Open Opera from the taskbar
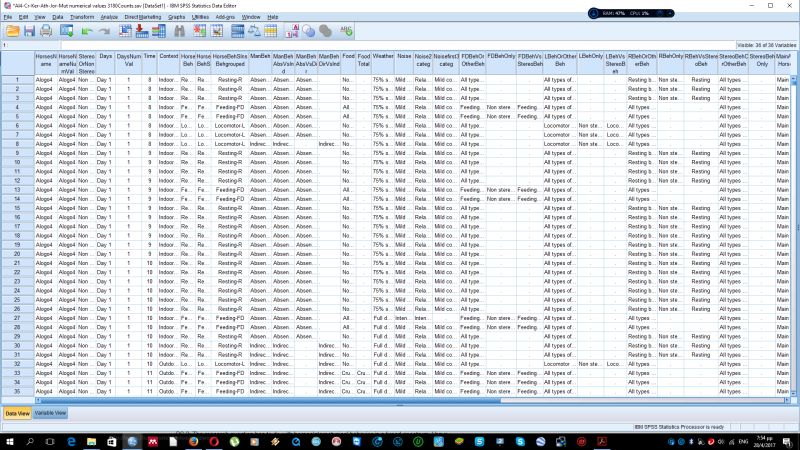The height and width of the screenshot is (450, 800). pyautogui.click(x=214, y=441)
